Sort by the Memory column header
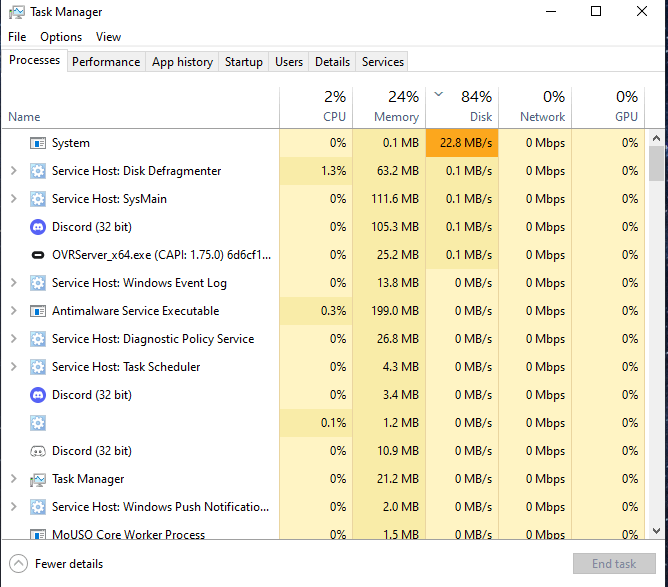 (389, 108)
